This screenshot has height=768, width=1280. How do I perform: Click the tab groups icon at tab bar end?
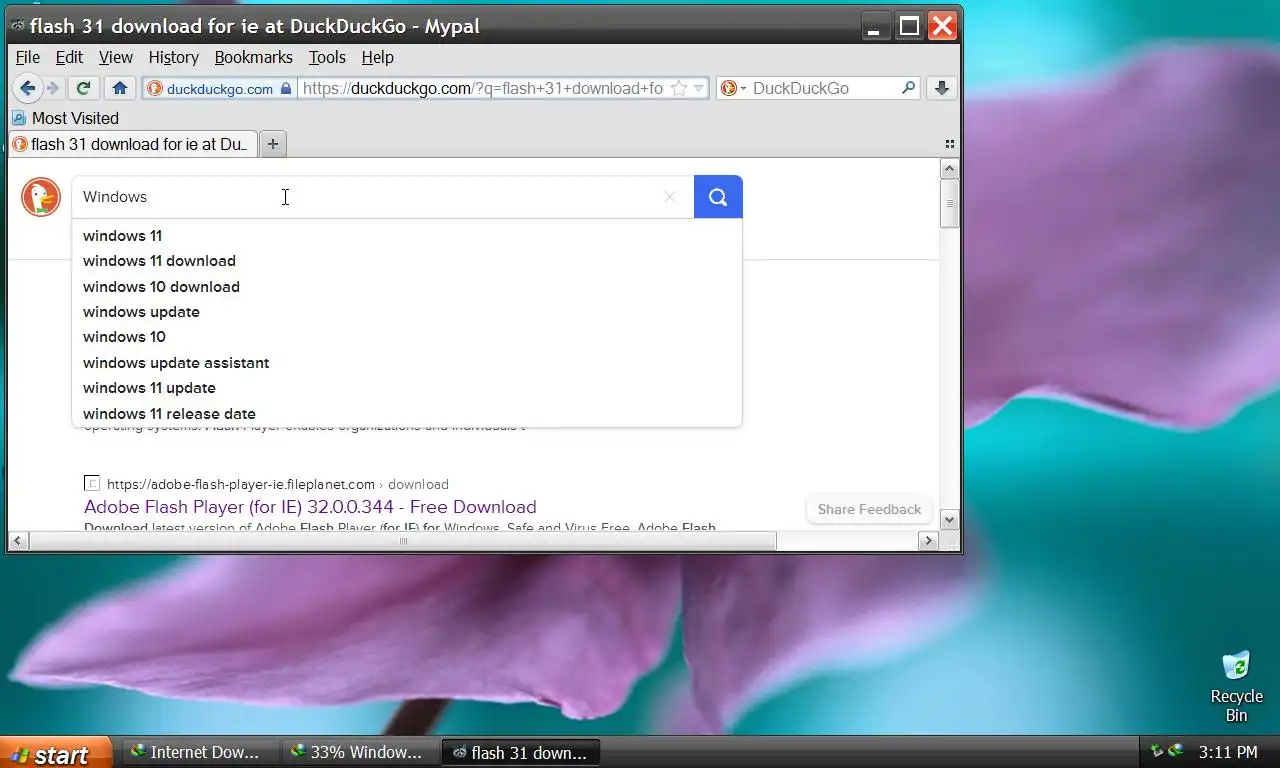949,144
